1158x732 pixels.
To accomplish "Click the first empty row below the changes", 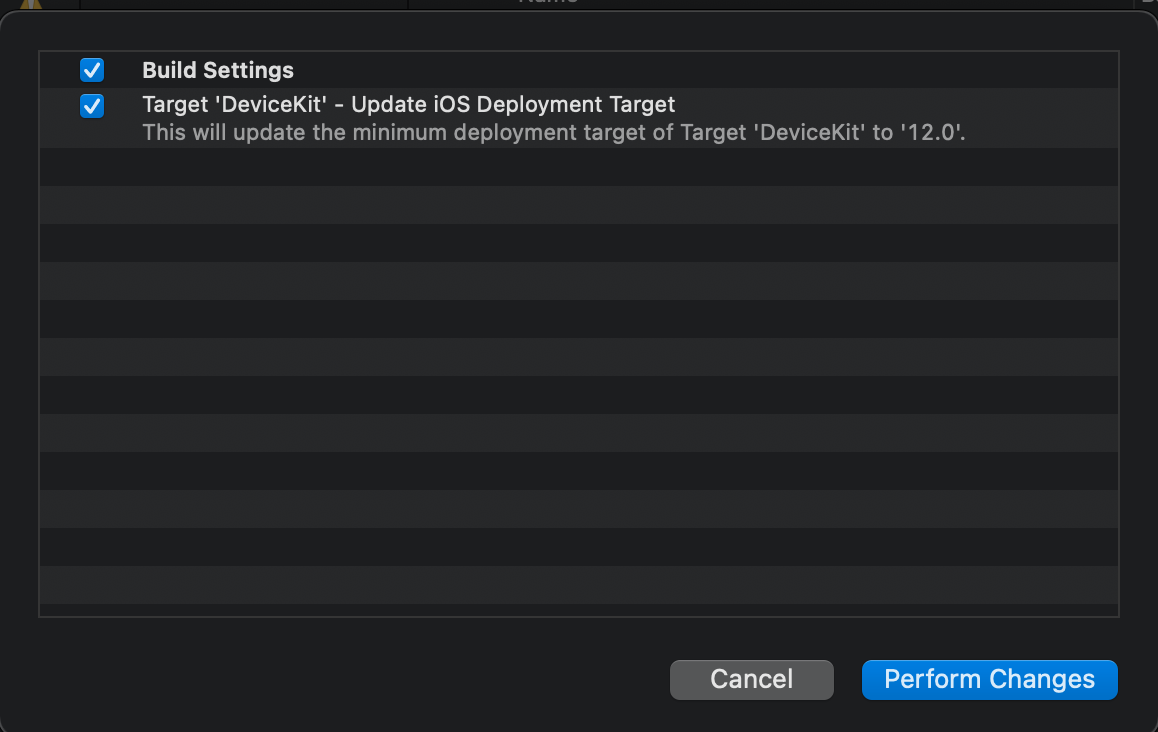I will pos(578,167).
